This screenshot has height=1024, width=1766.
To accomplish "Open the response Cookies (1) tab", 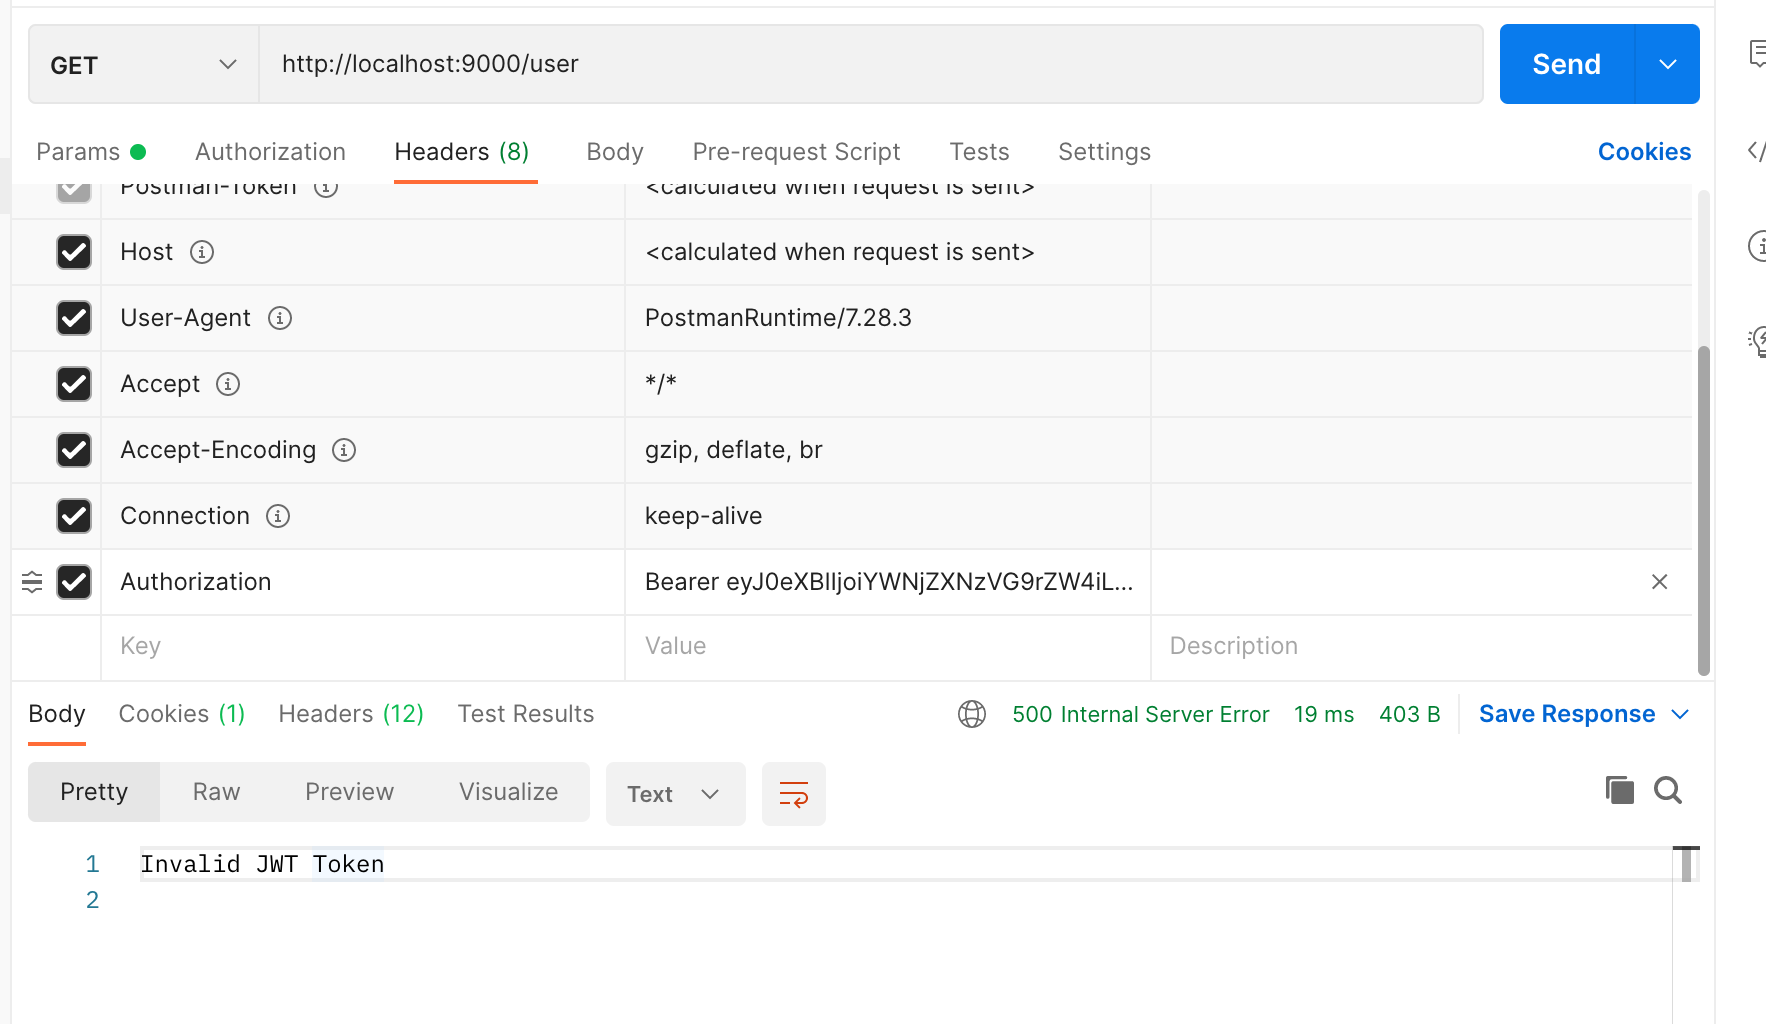I will pos(182,714).
